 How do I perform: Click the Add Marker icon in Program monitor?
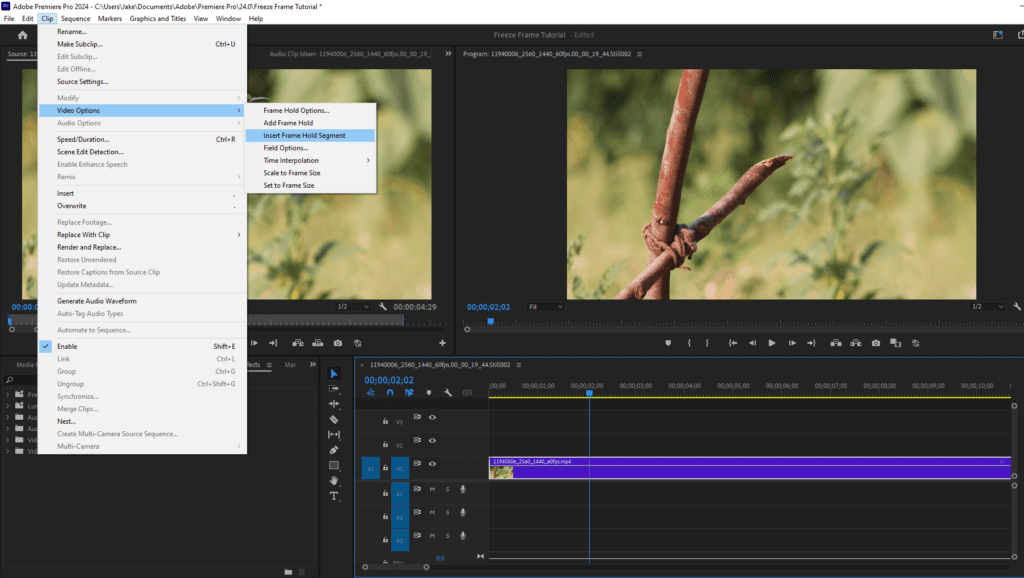(668, 343)
